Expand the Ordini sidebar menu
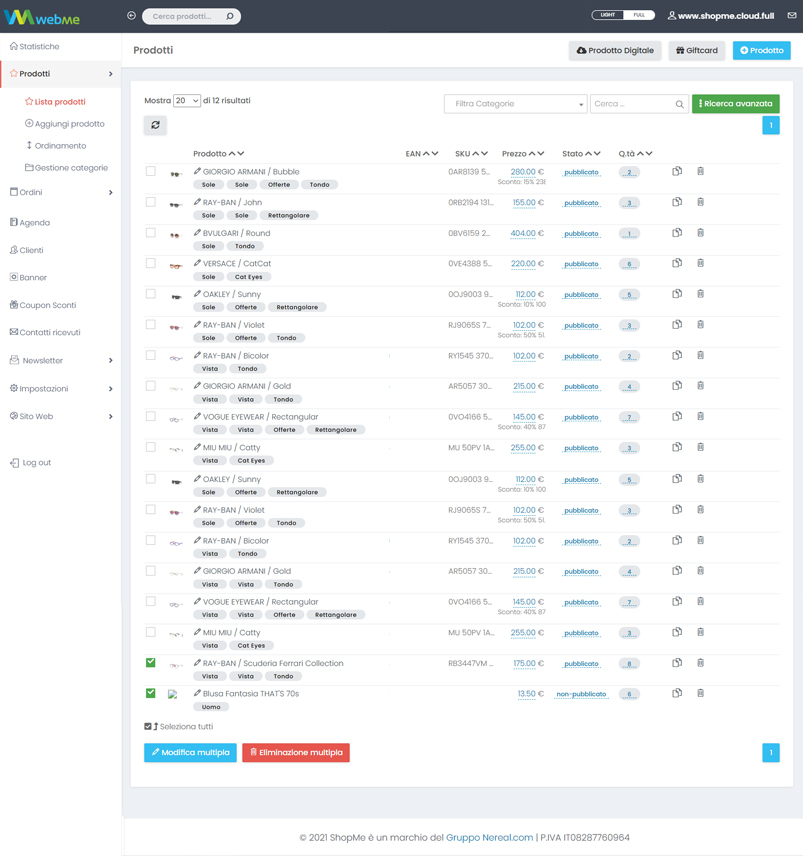 (60, 192)
